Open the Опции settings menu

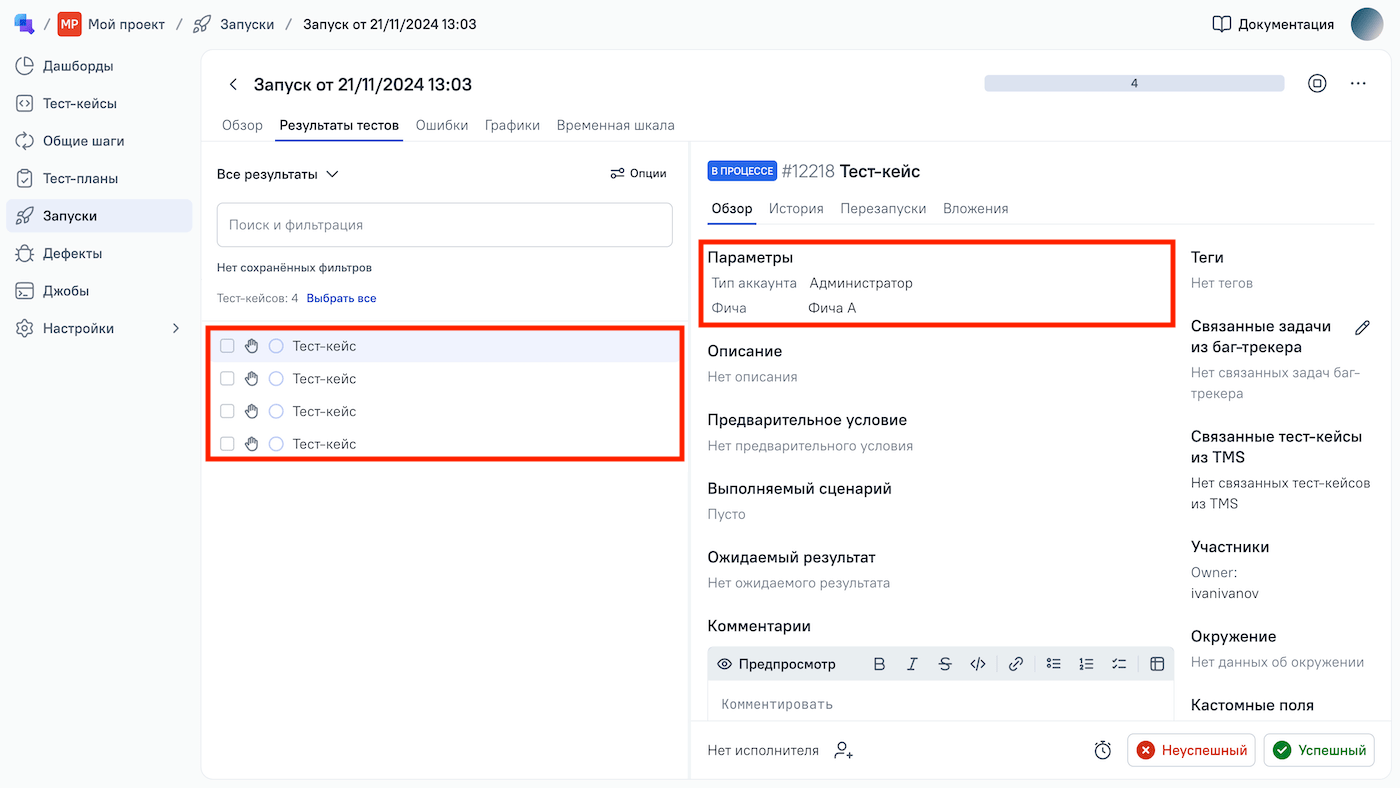pos(638,173)
